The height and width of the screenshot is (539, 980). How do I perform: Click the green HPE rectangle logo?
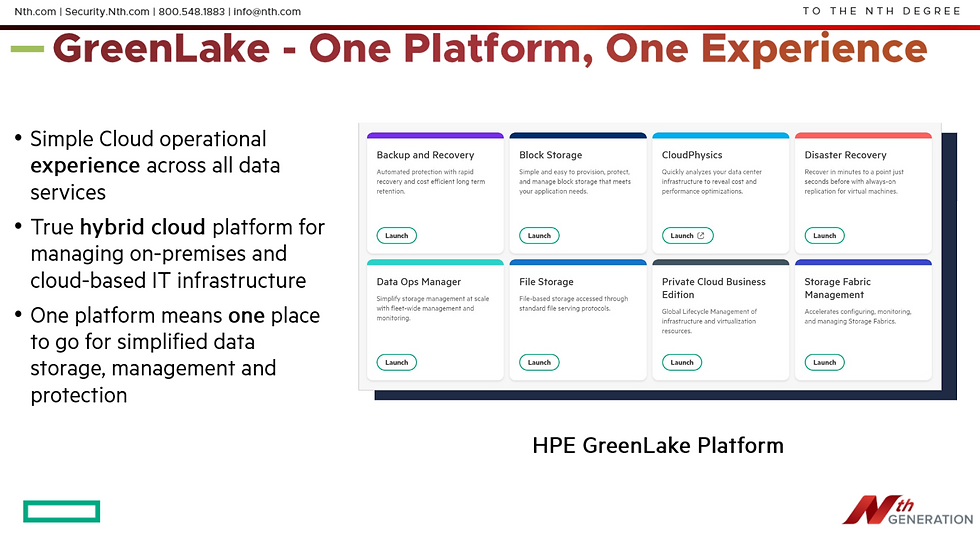coord(61,511)
